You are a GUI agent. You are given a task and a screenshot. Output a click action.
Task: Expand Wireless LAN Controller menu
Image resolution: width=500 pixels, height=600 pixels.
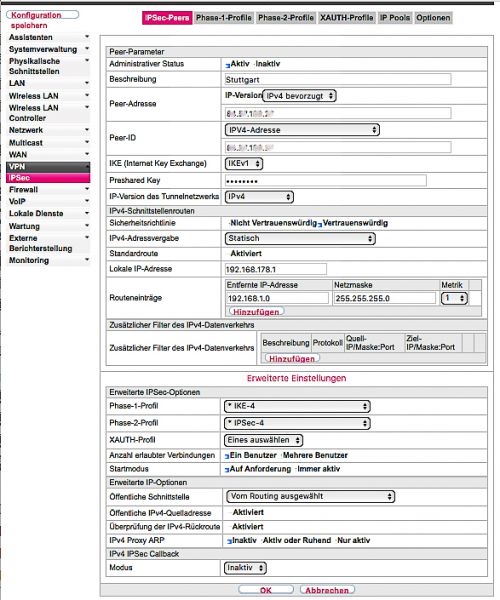coord(48,113)
